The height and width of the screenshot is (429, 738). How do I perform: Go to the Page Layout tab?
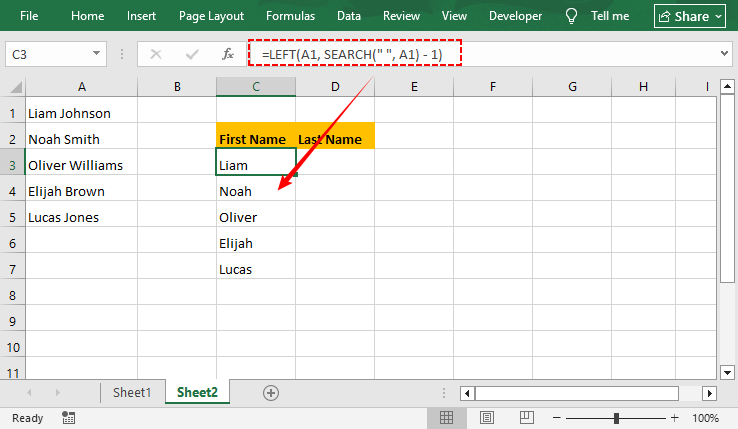(211, 16)
